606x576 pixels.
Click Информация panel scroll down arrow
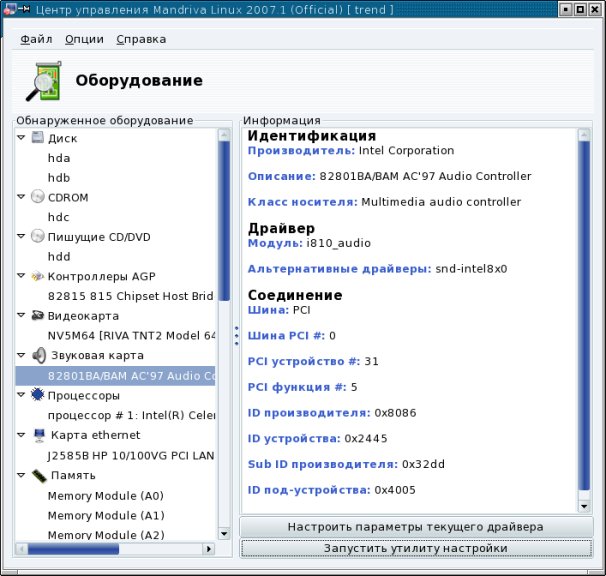584,506
